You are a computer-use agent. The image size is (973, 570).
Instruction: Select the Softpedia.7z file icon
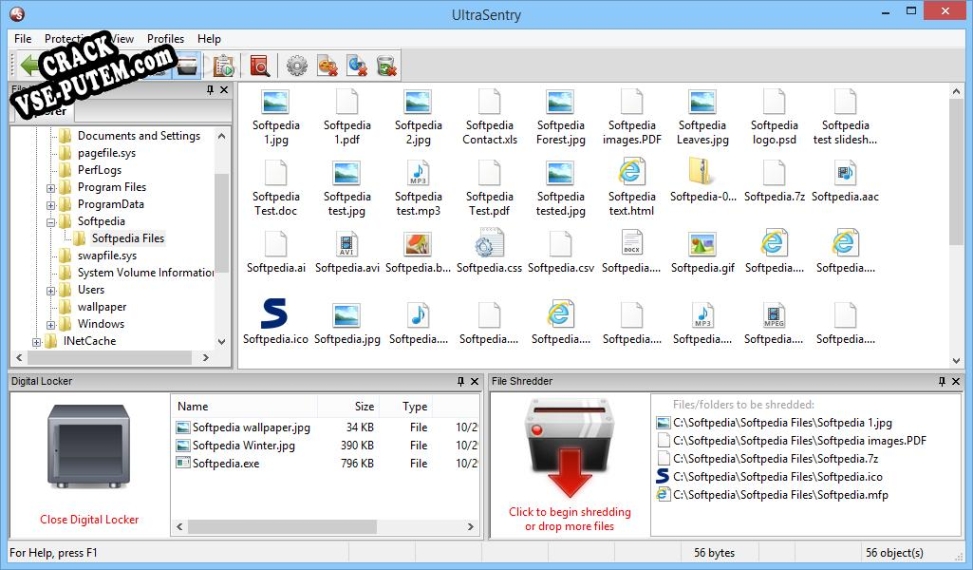(774, 173)
